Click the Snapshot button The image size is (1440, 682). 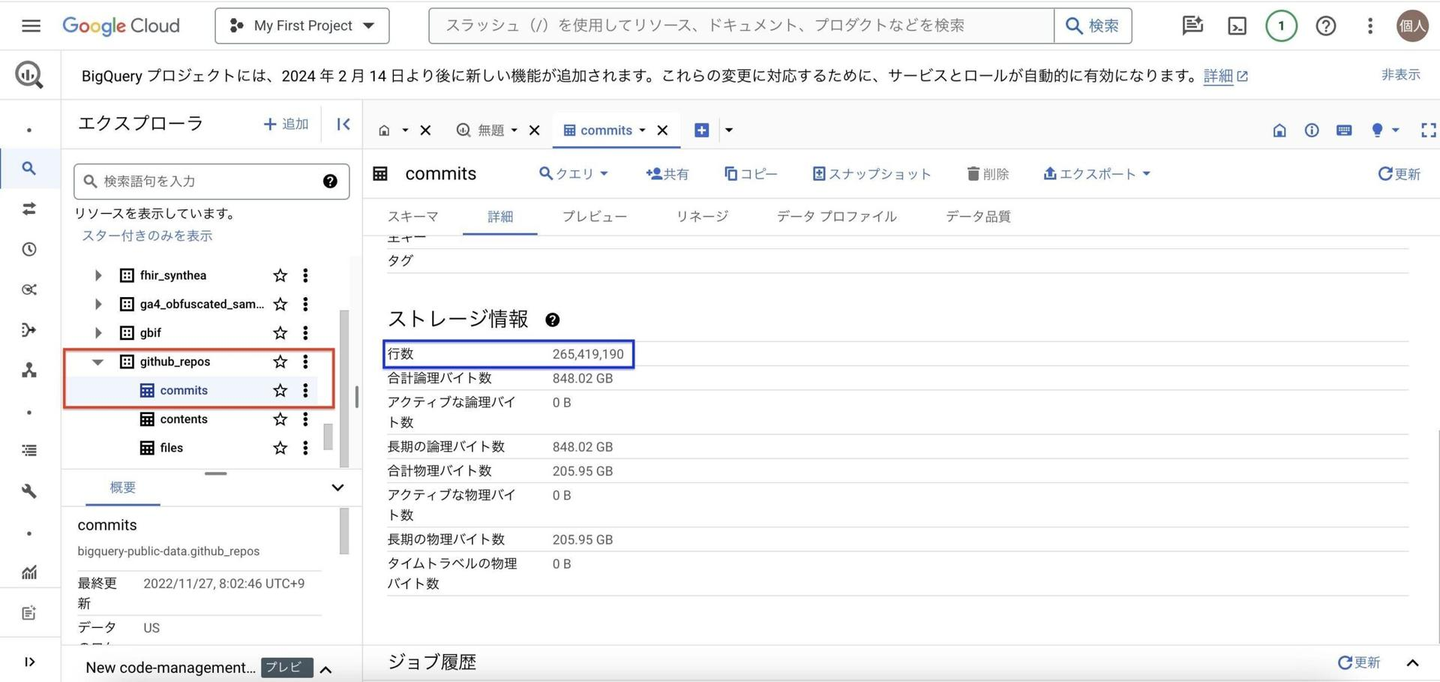click(x=871, y=174)
